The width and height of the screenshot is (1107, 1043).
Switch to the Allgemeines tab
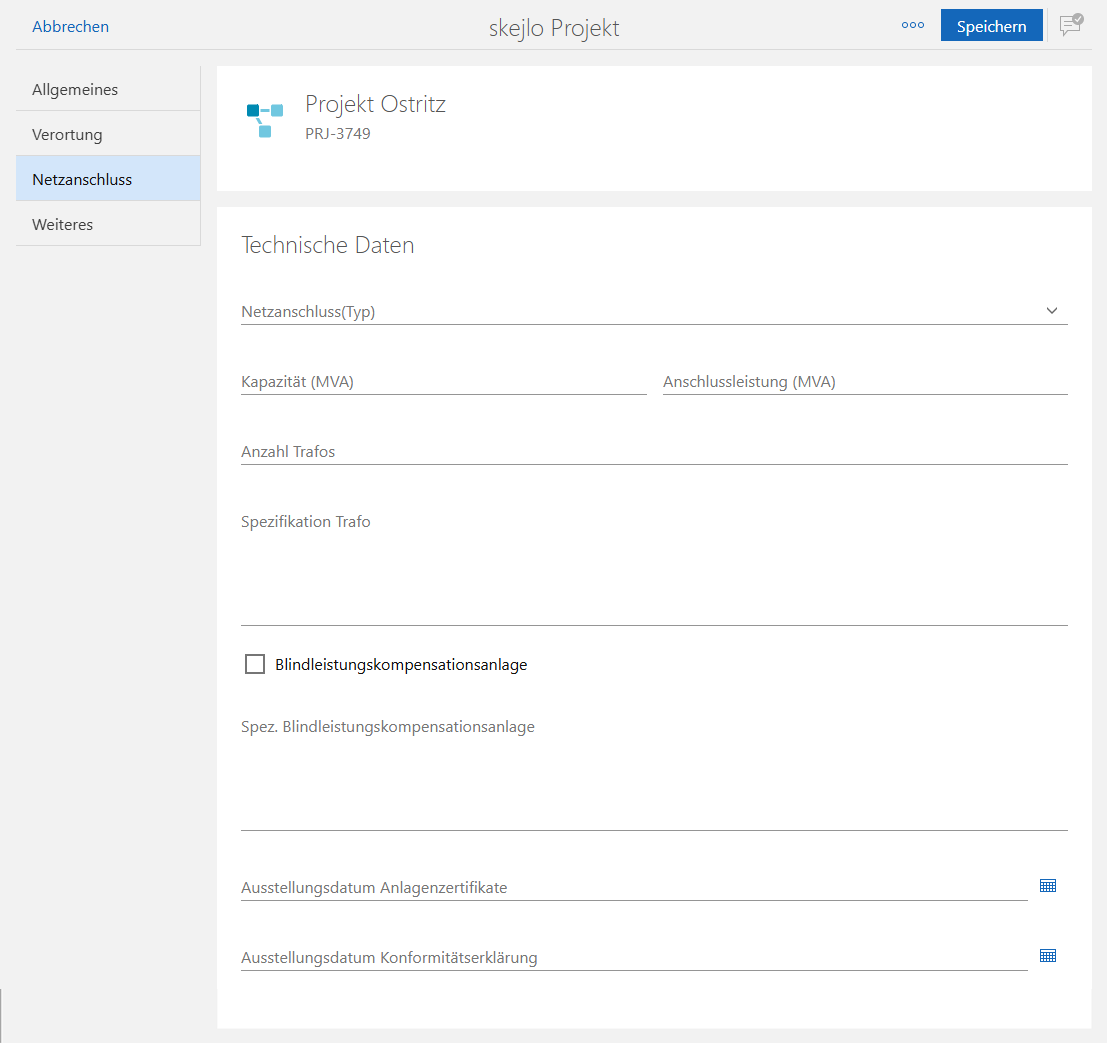pyautogui.click(x=108, y=90)
